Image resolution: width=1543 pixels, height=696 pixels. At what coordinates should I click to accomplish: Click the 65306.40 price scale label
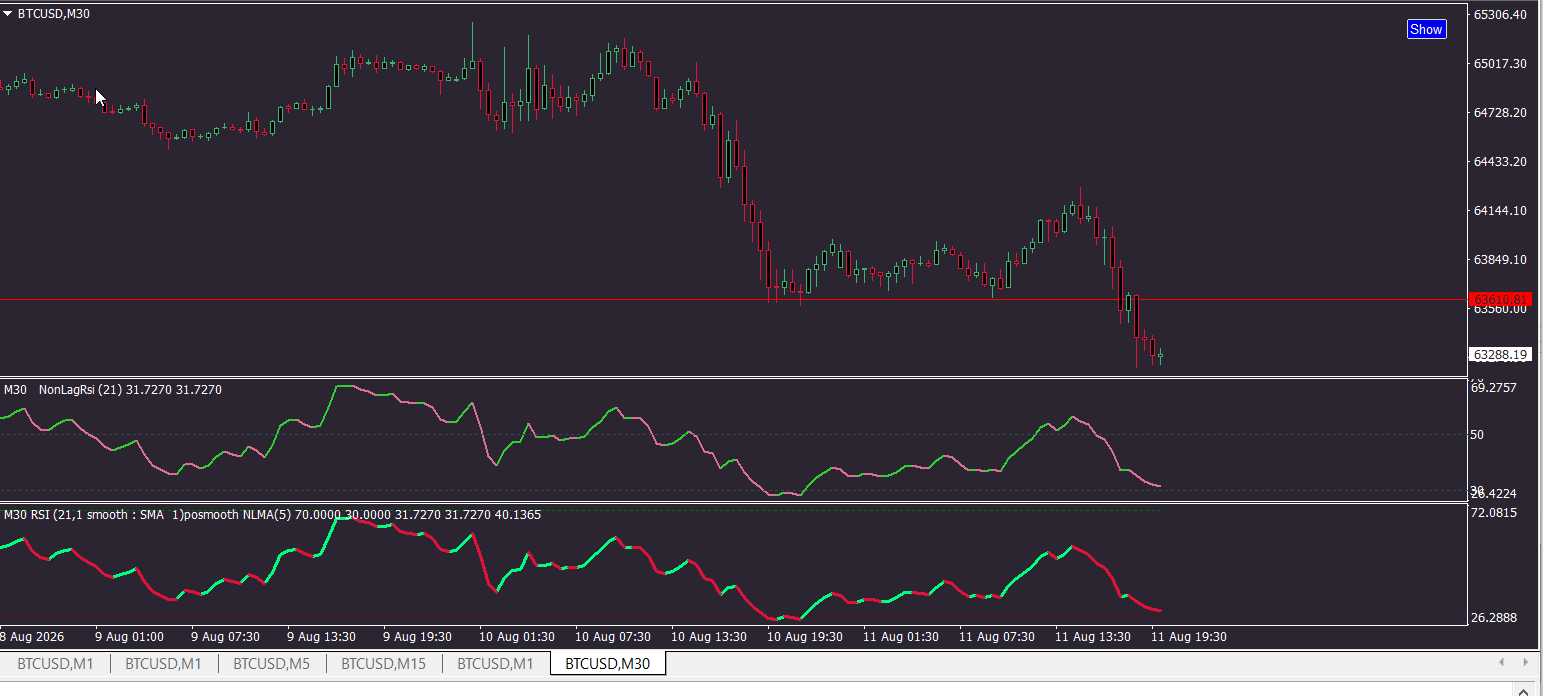[x=1500, y=15]
